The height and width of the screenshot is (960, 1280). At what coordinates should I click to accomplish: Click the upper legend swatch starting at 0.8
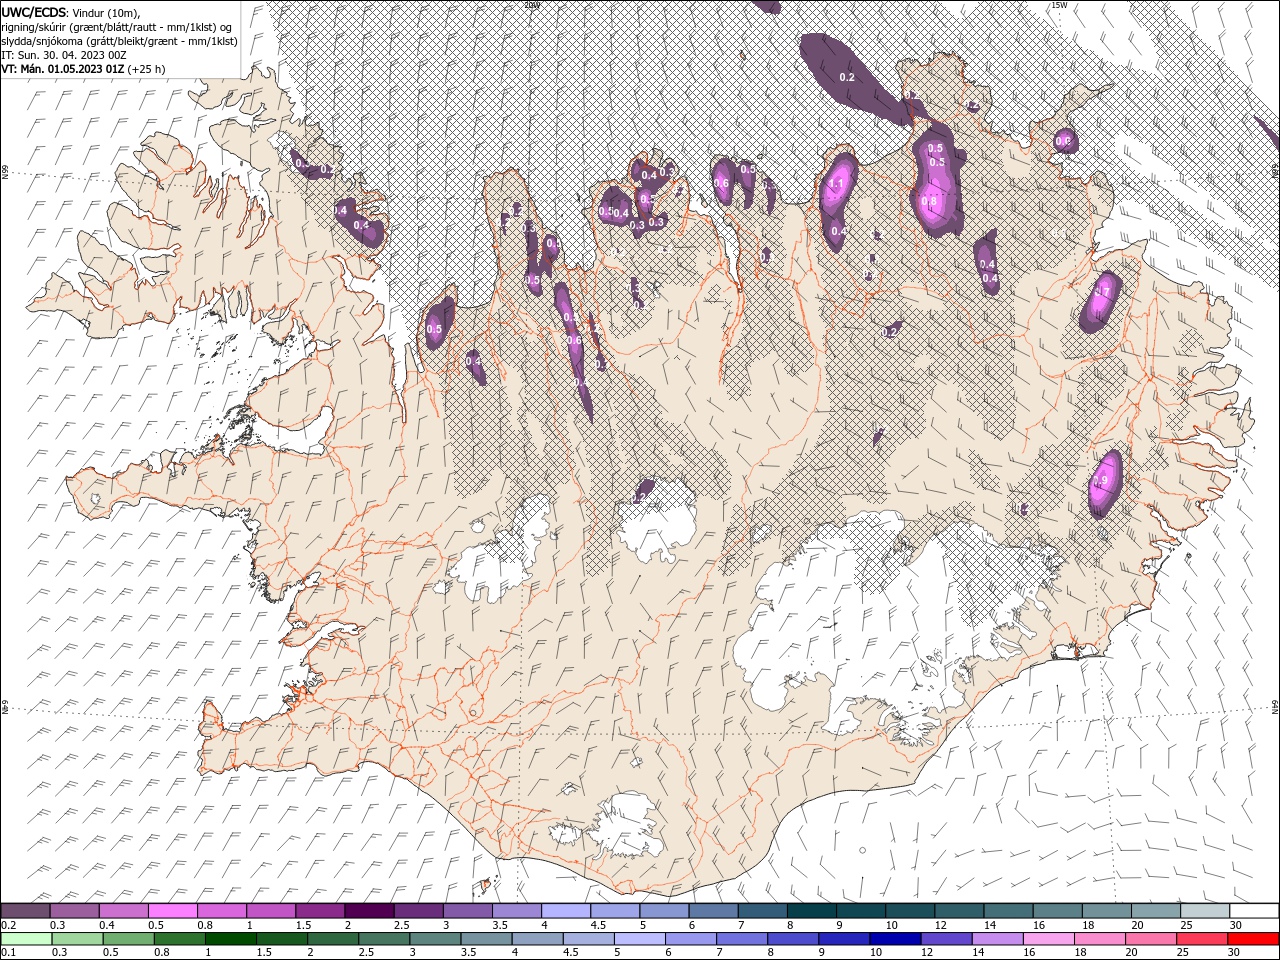point(222,911)
